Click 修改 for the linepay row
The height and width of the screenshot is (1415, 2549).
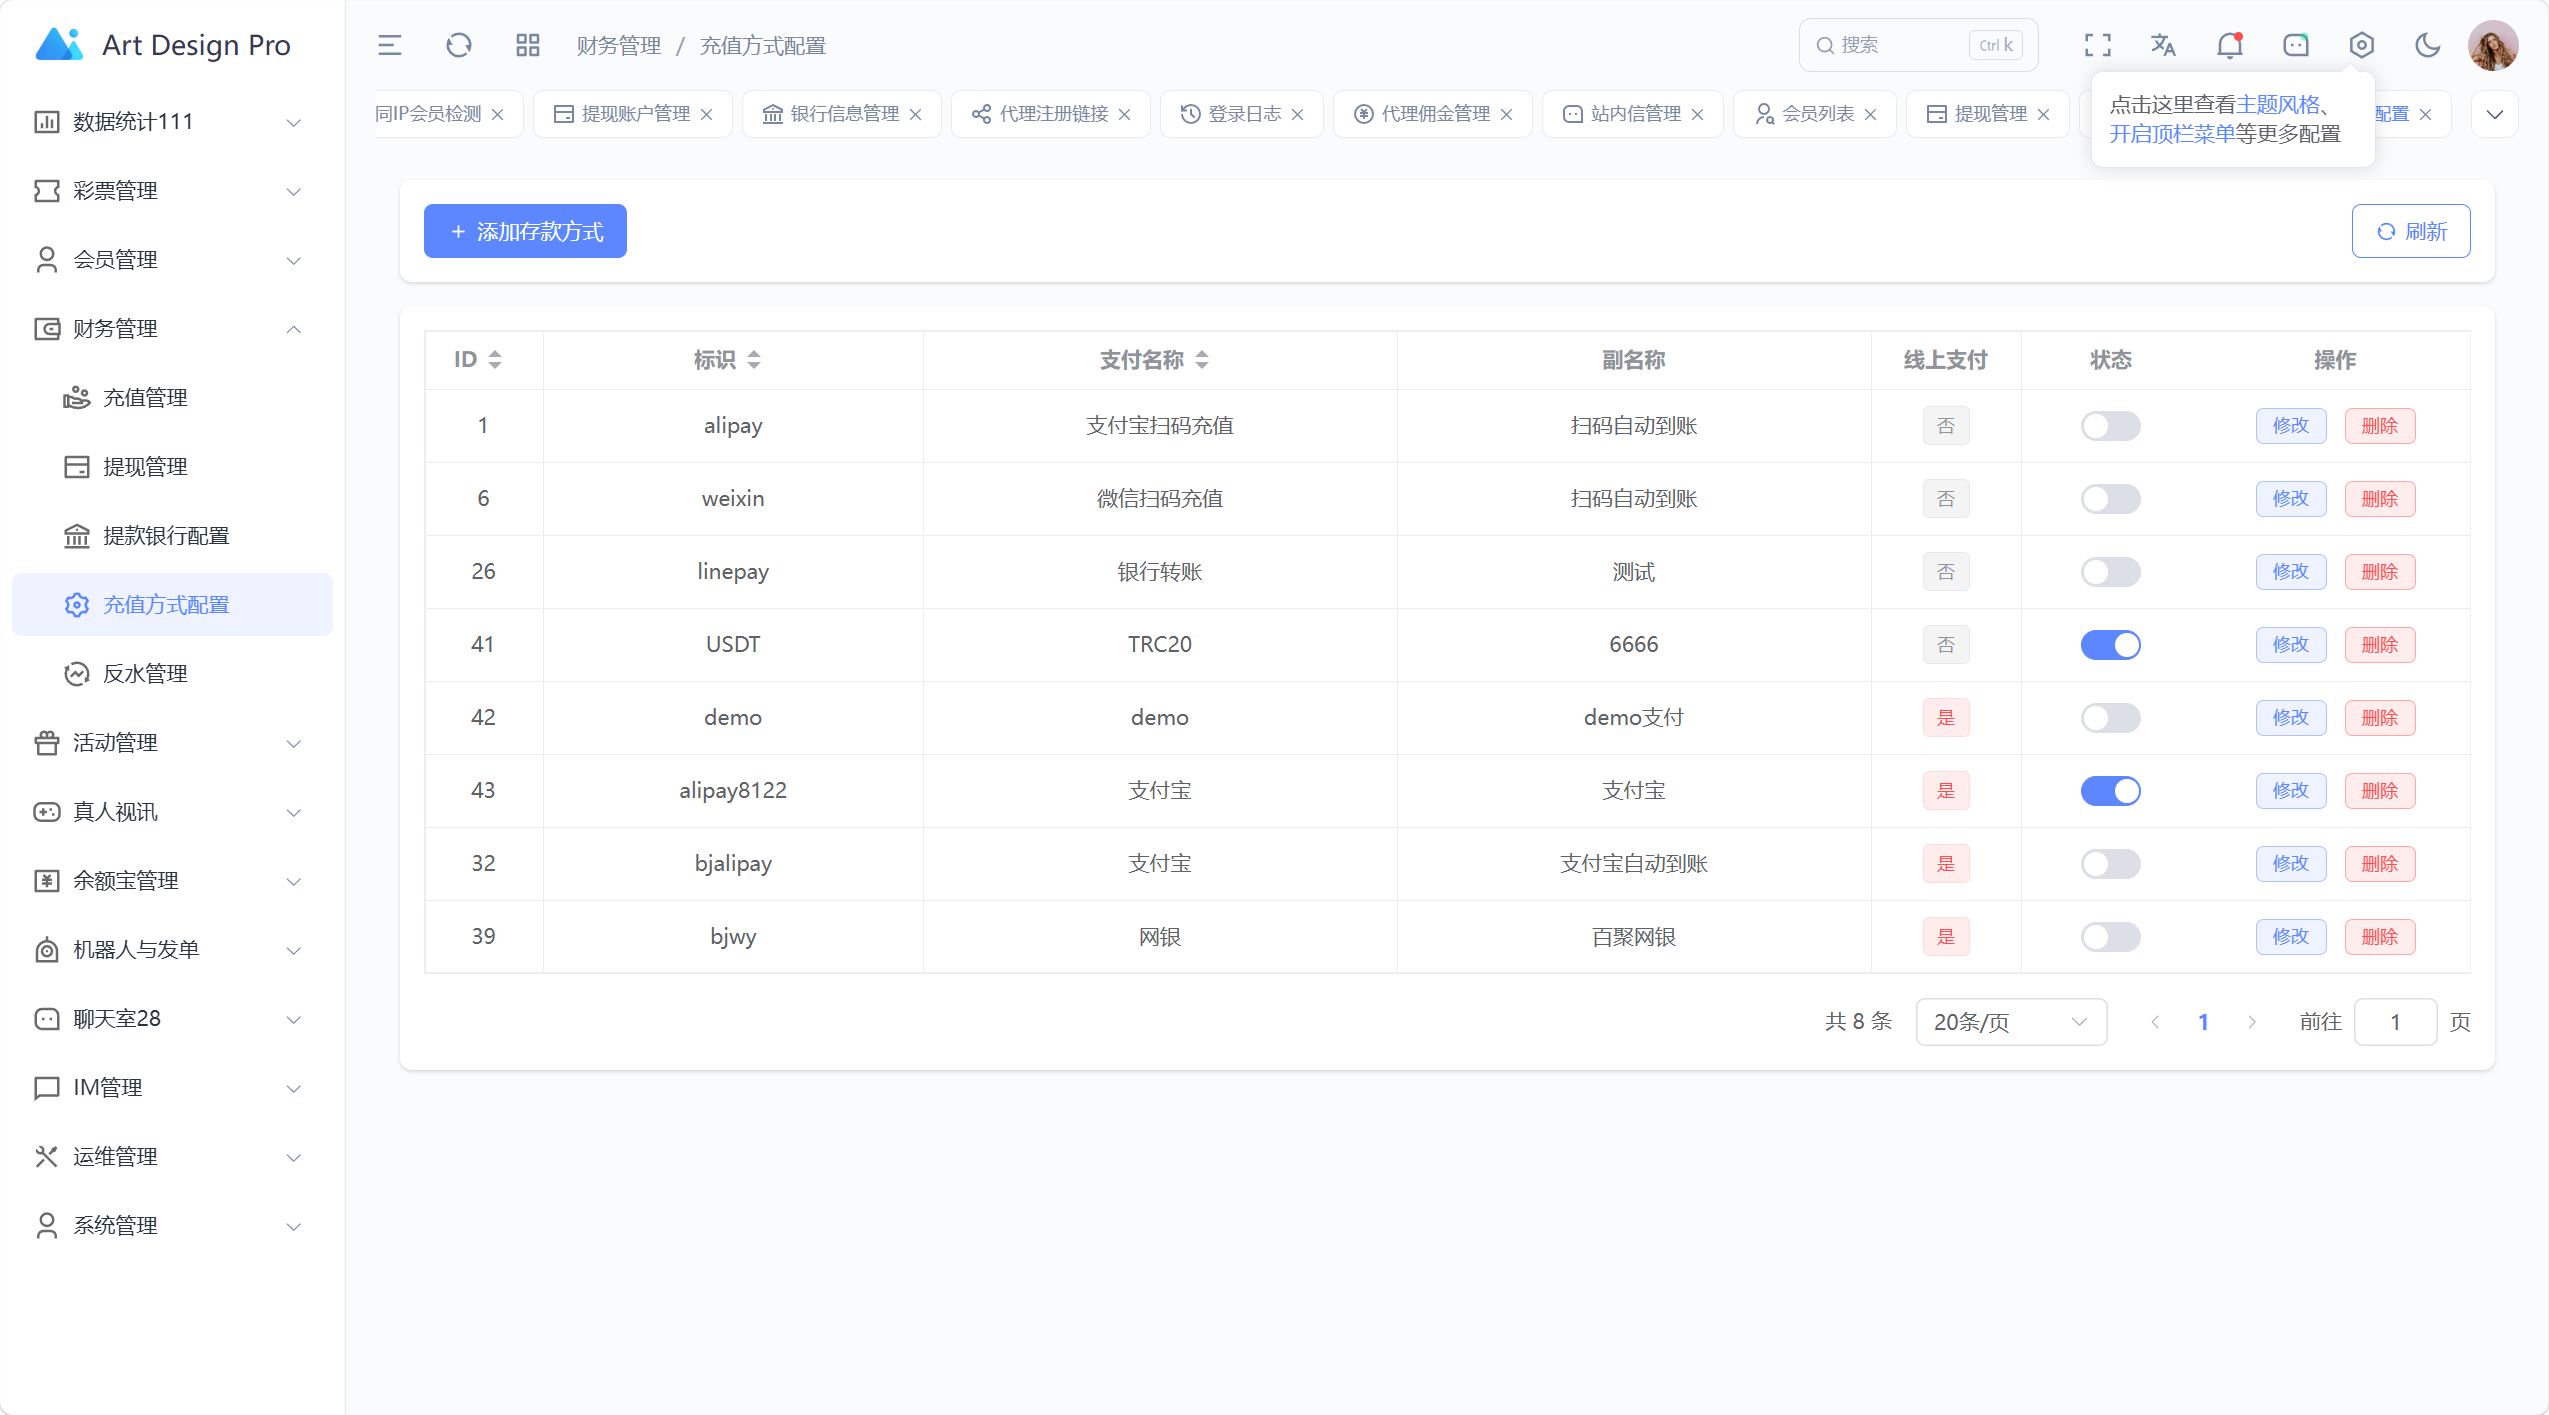coord(2291,572)
